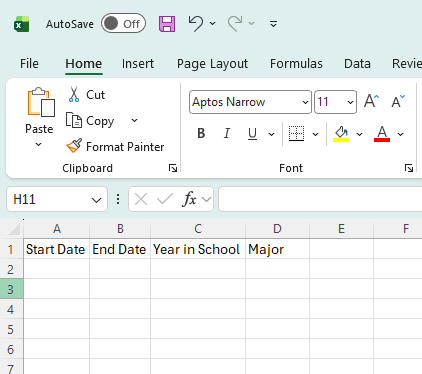This screenshot has width=422, height=374.
Task: Open the redo history dropdown
Action: (252, 23)
